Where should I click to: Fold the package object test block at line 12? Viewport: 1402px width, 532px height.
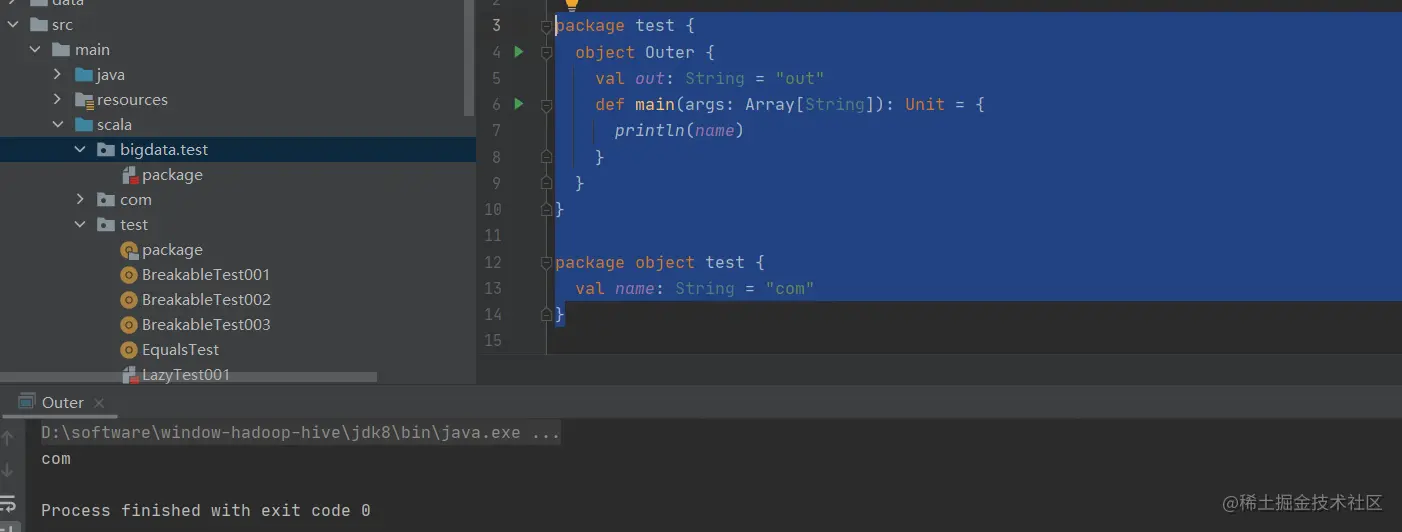(x=547, y=263)
